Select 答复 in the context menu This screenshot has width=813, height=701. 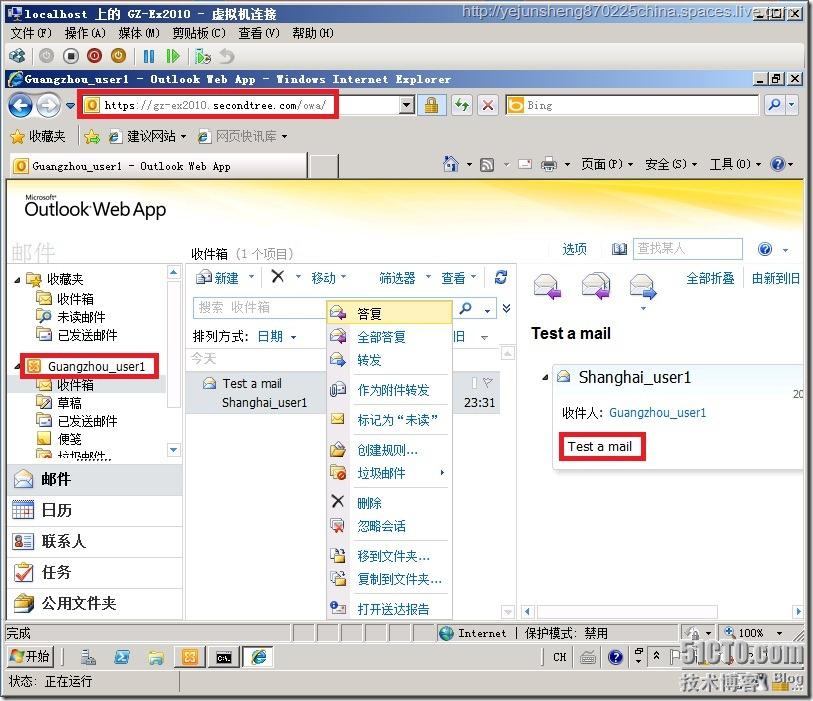pyautogui.click(x=389, y=314)
